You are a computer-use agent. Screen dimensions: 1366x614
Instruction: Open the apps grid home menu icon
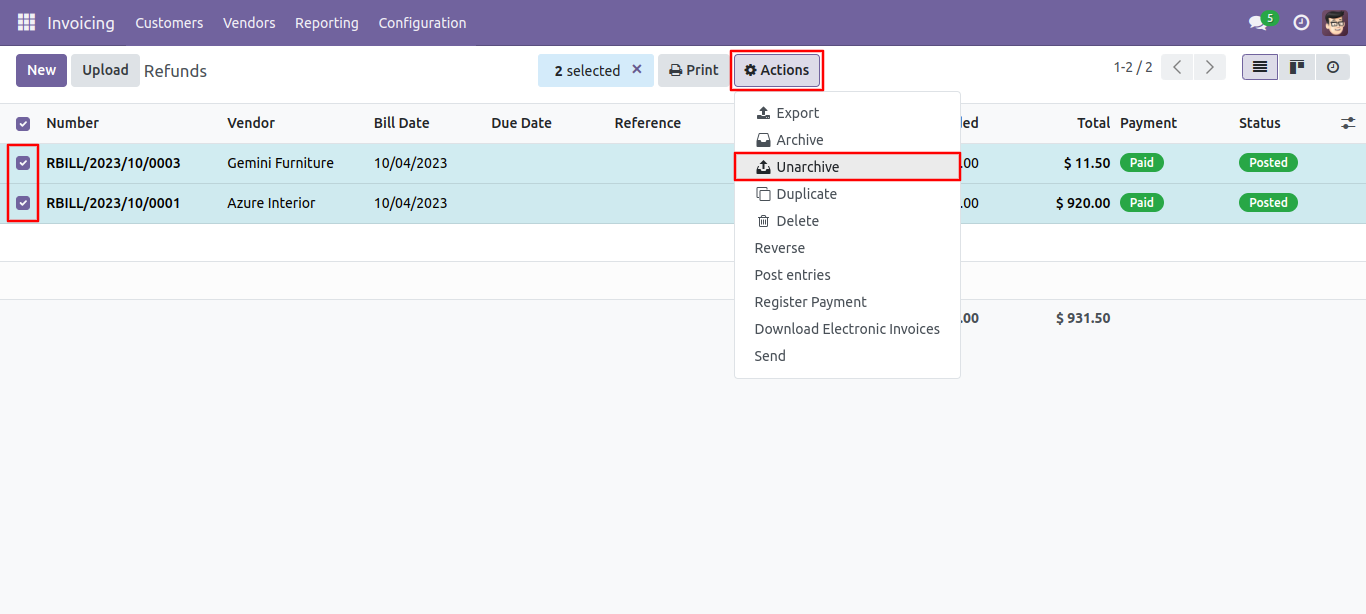(x=26, y=22)
